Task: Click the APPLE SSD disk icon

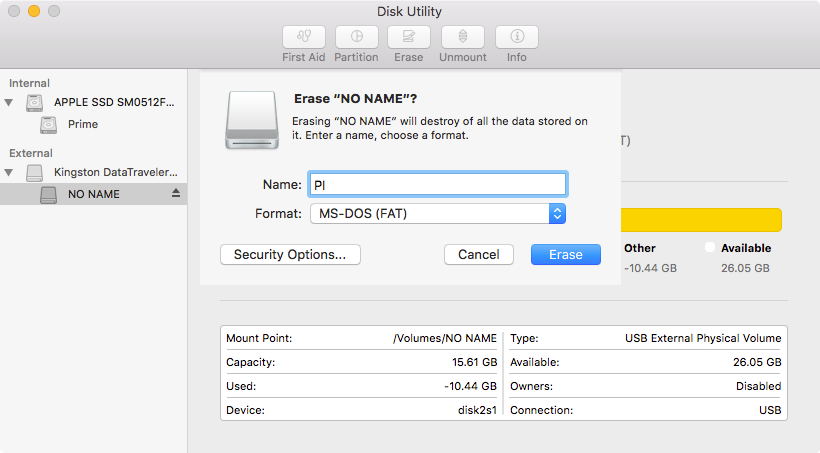Action: click(35, 103)
